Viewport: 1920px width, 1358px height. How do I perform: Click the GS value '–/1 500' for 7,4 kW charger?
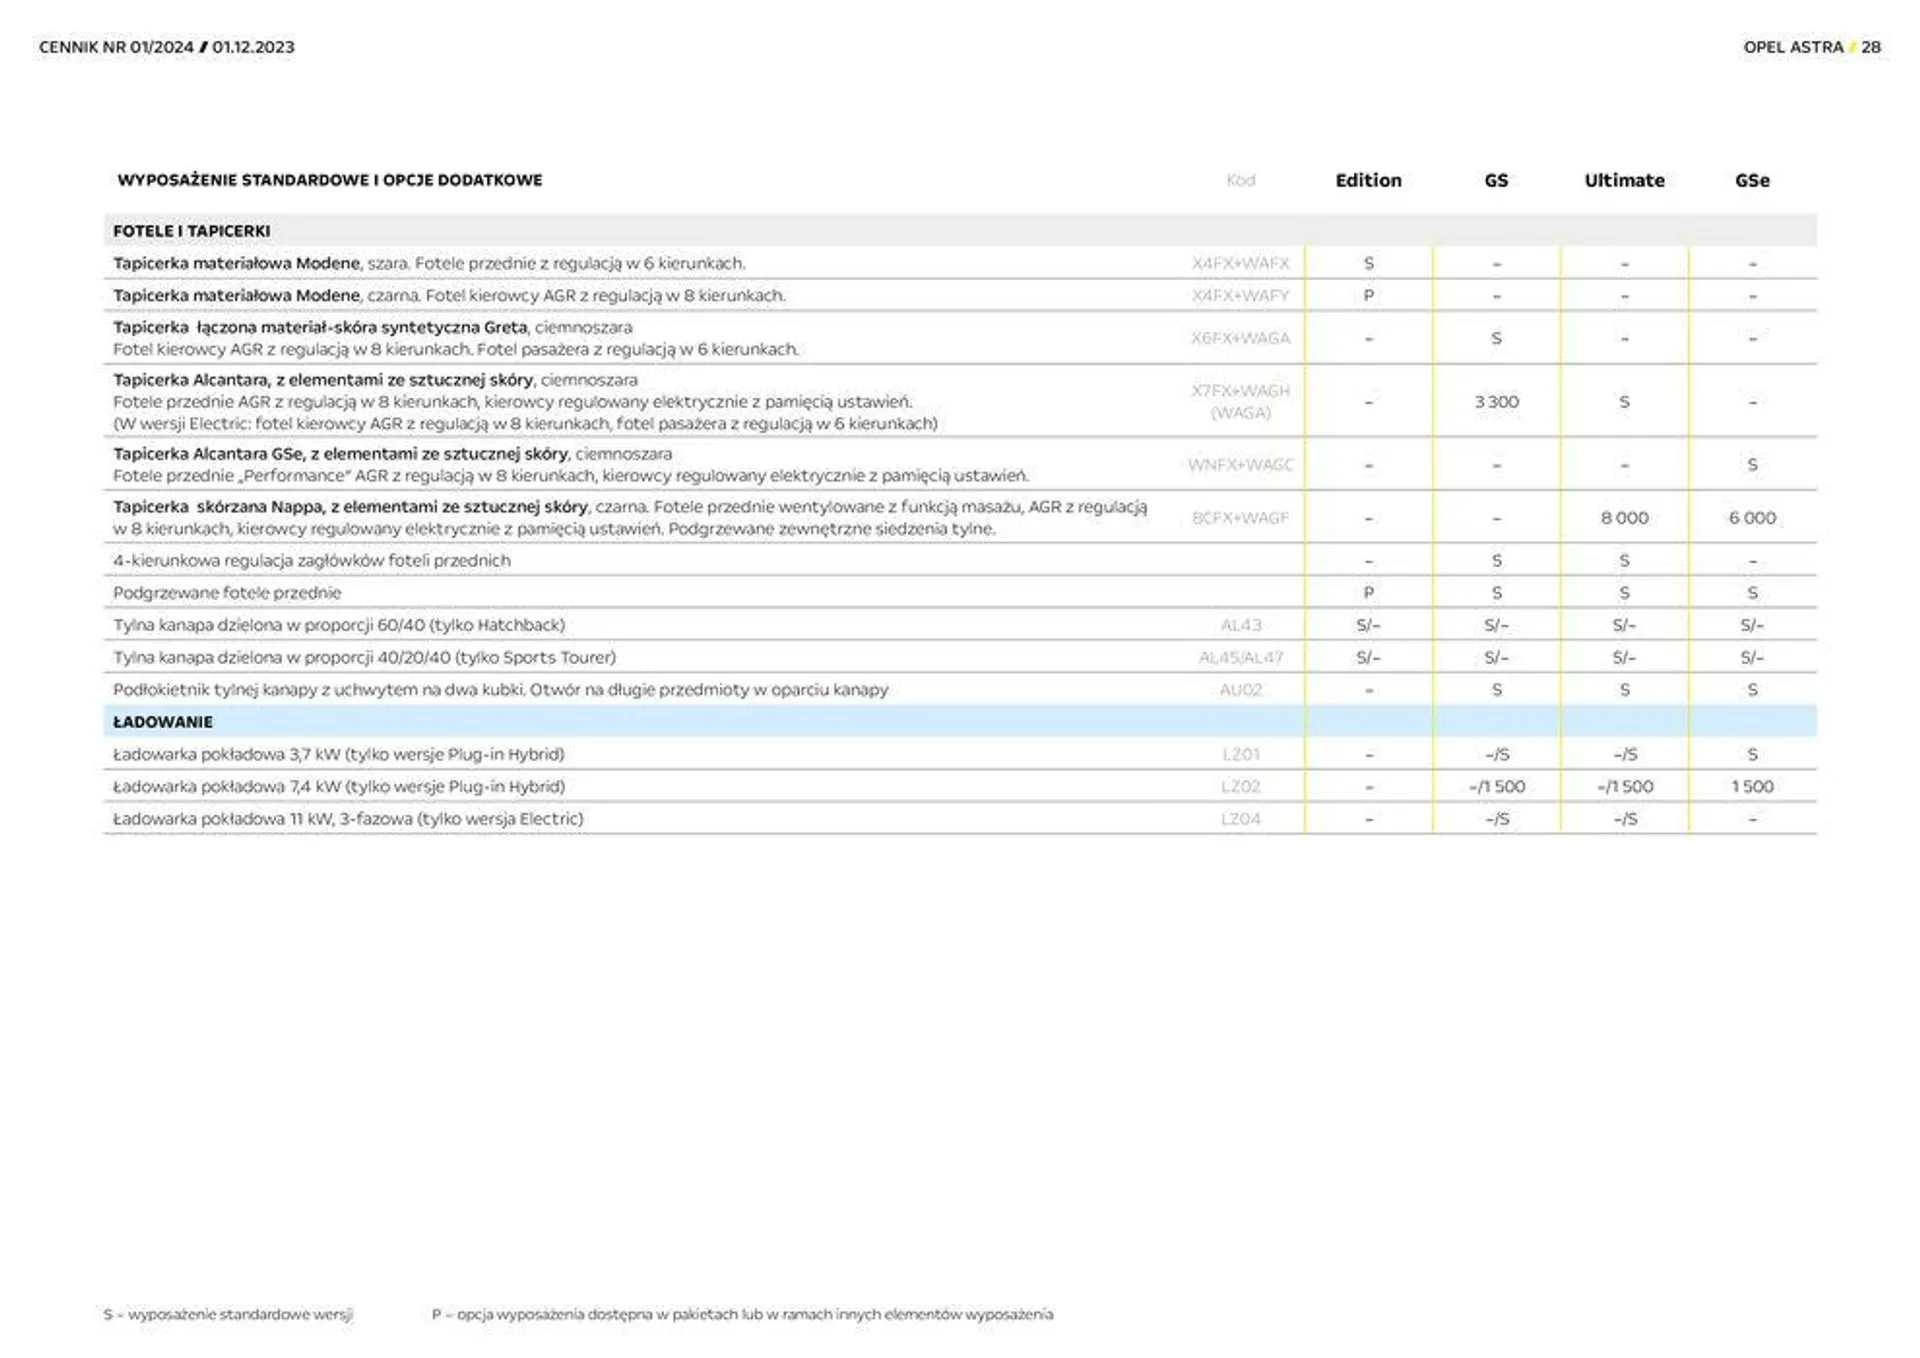point(1496,787)
